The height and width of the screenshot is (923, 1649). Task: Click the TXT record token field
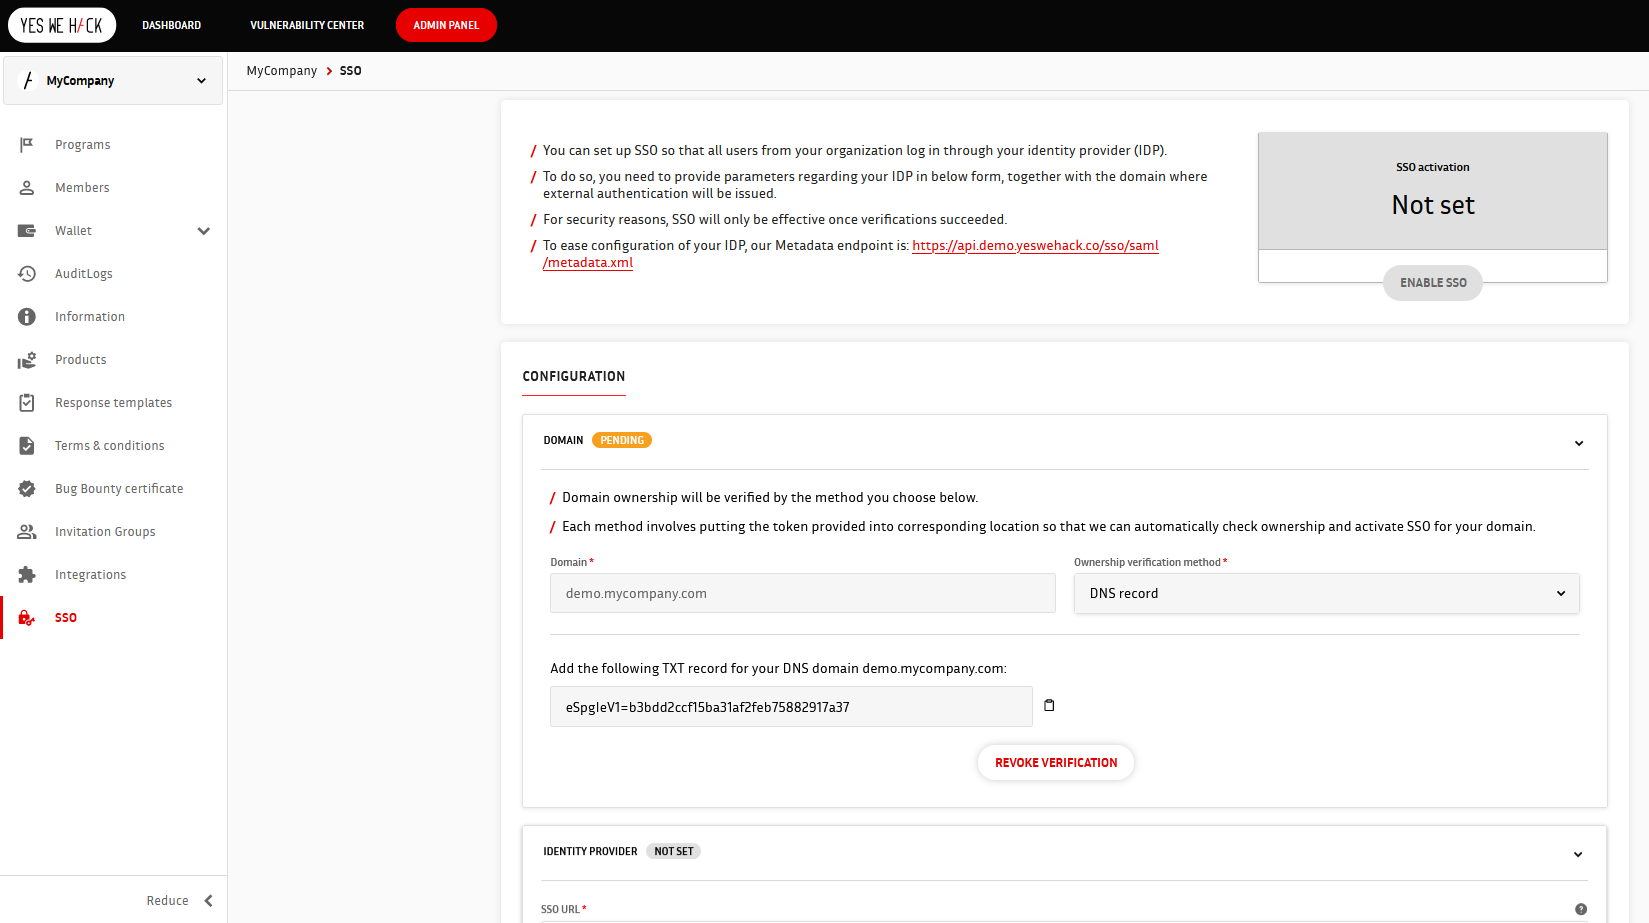[791, 707]
